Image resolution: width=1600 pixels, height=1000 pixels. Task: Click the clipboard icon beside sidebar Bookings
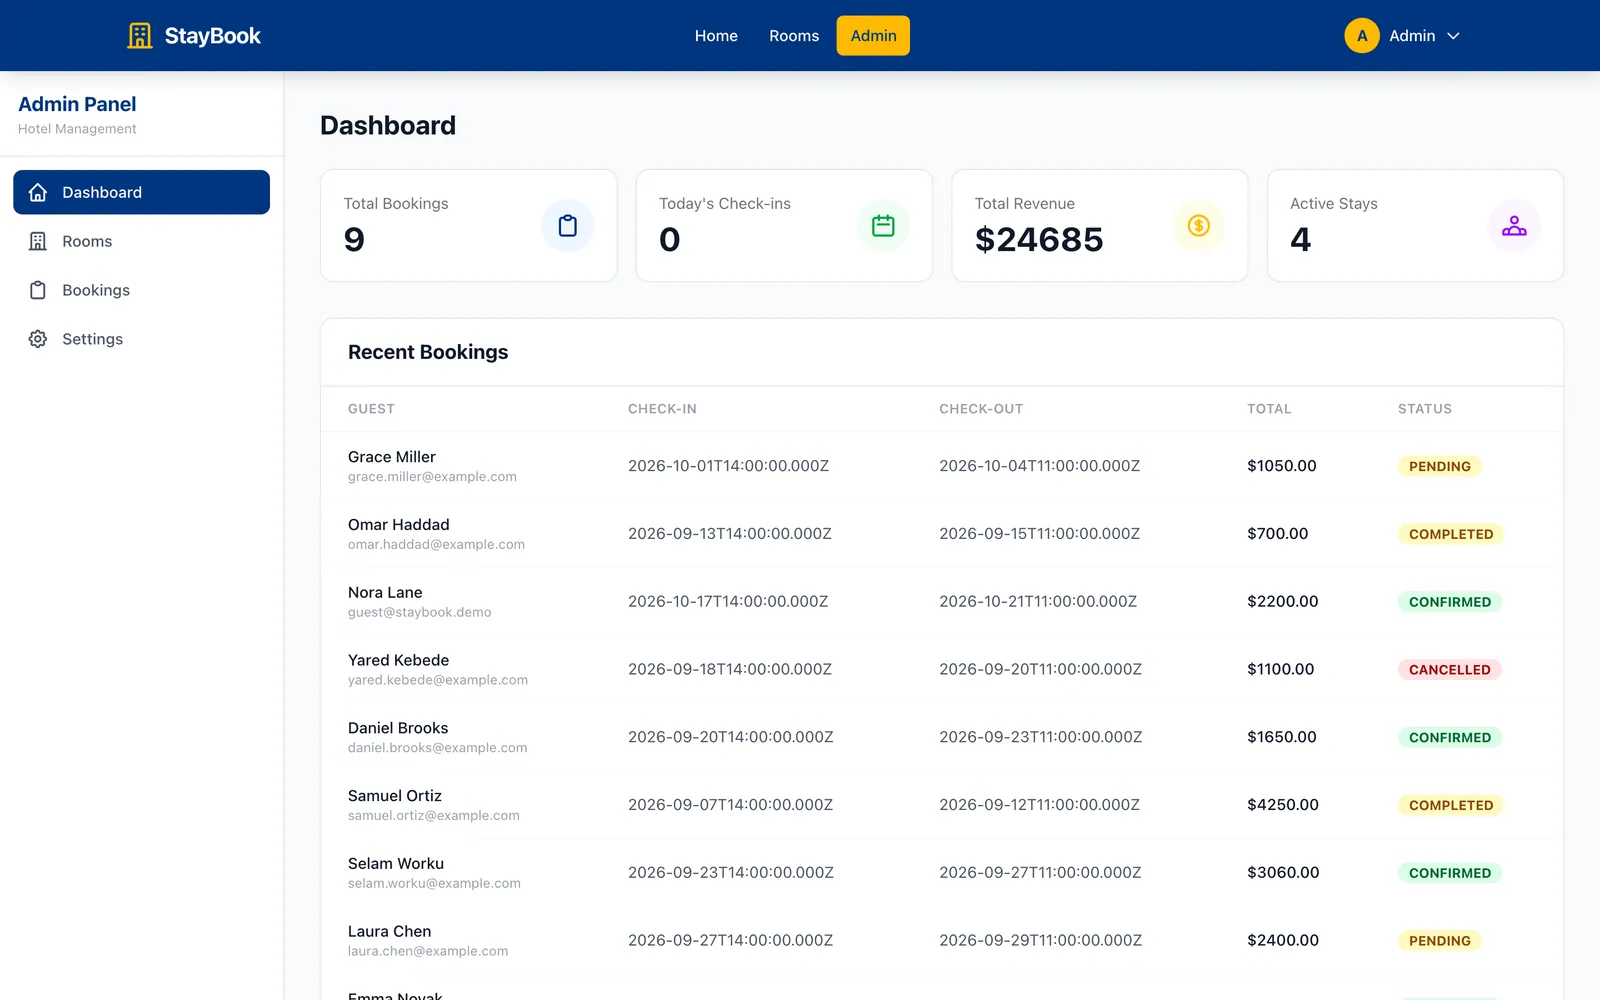[38, 290]
